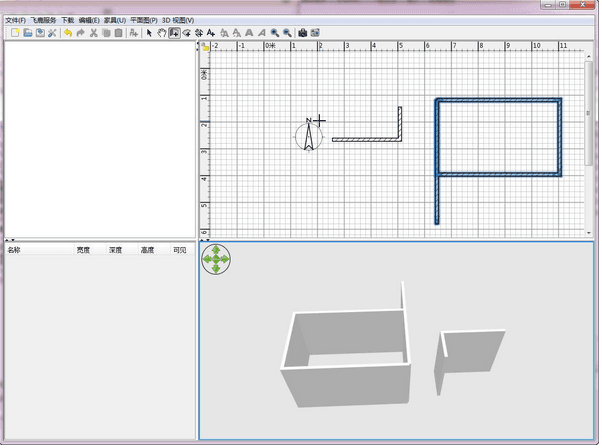Click the Add furniture toolbar icon
The height and width of the screenshot is (448, 602).
click(x=133, y=33)
